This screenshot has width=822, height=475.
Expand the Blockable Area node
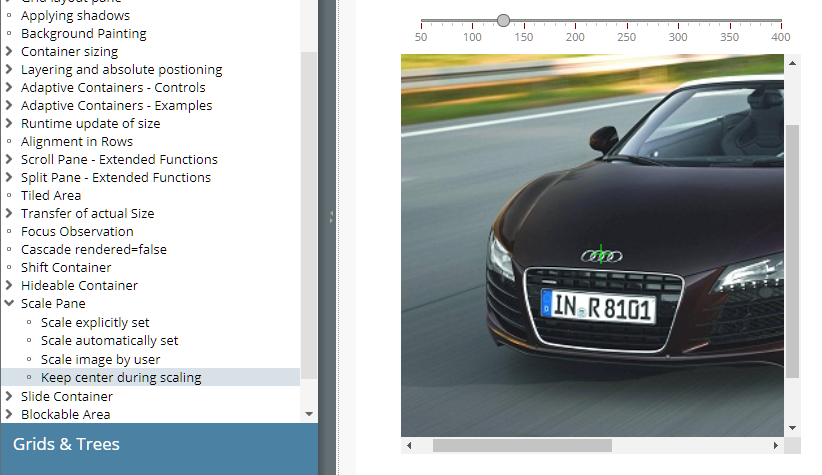click(x=9, y=415)
